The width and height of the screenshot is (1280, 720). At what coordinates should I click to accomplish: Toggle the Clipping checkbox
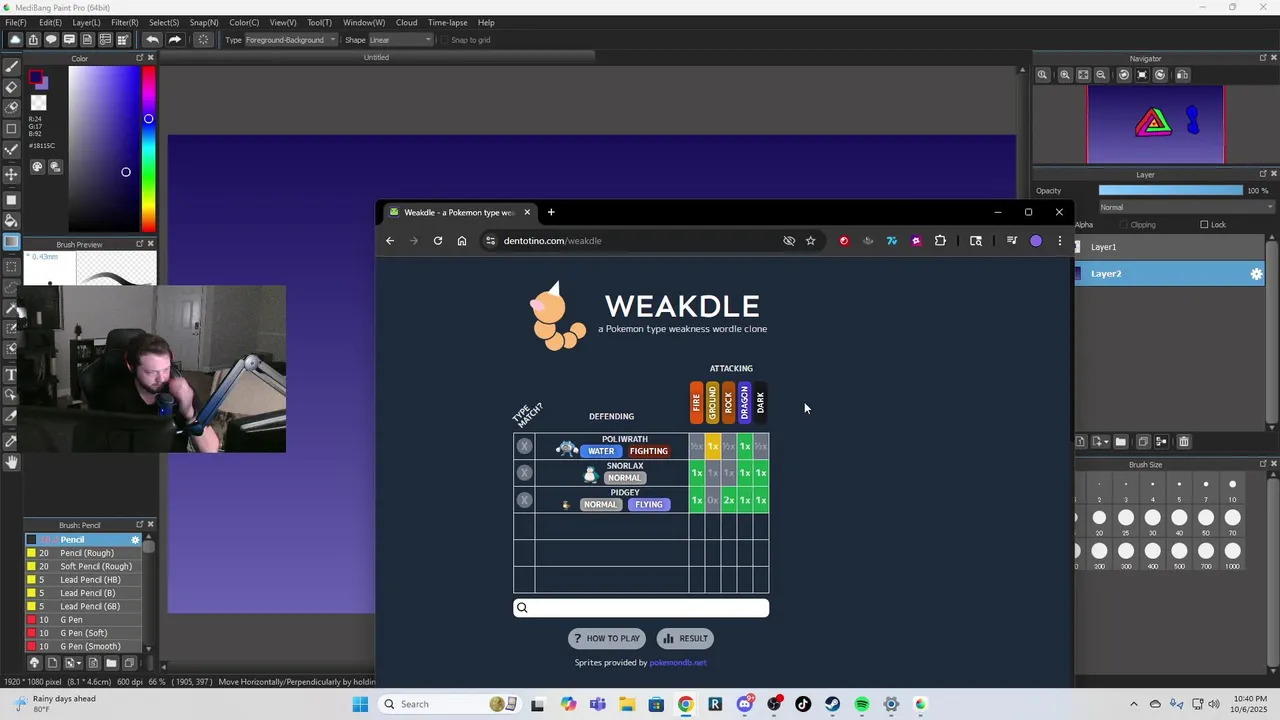tap(1124, 225)
